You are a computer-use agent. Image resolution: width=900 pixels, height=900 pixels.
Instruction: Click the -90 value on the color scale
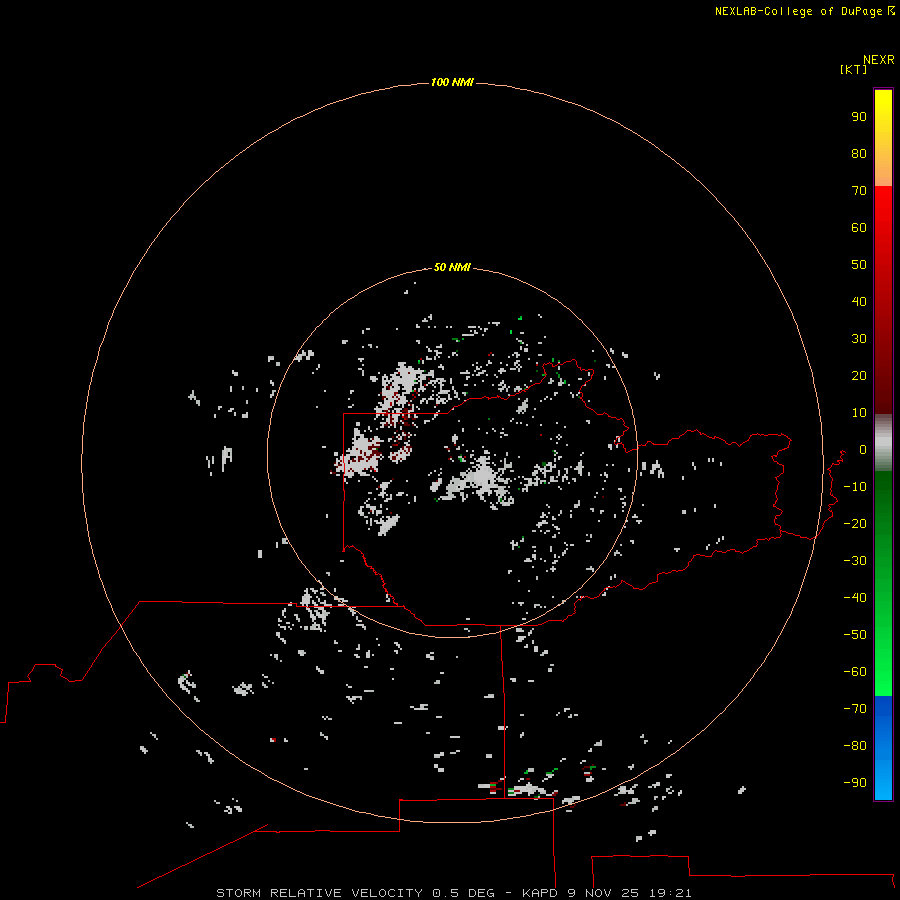[855, 782]
